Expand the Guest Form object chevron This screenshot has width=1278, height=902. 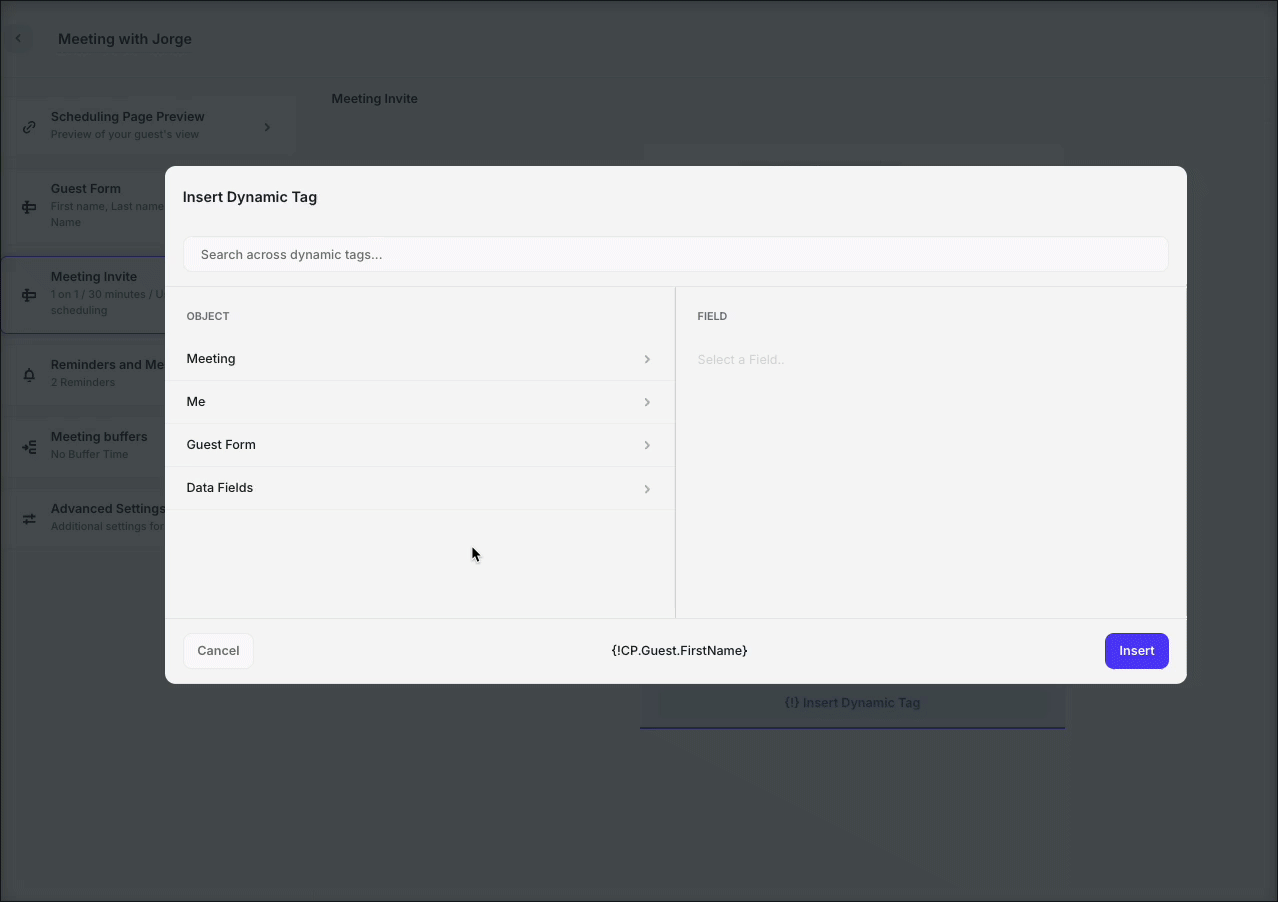point(647,445)
